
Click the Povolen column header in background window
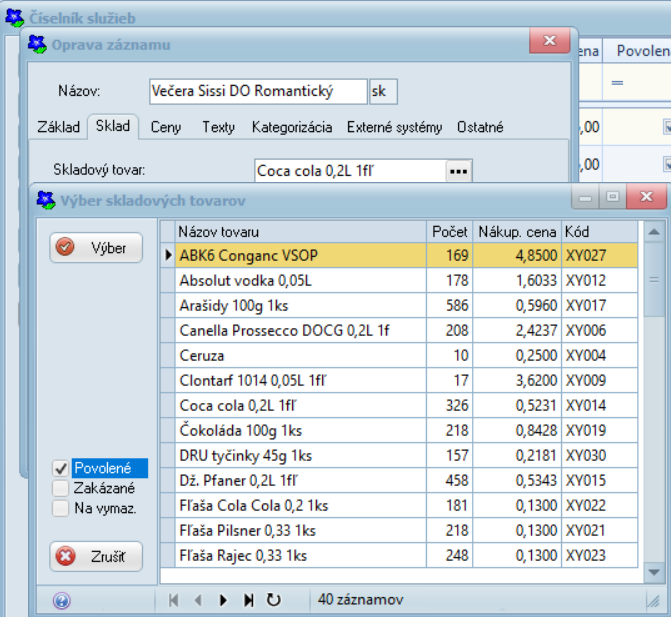(637, 51)
